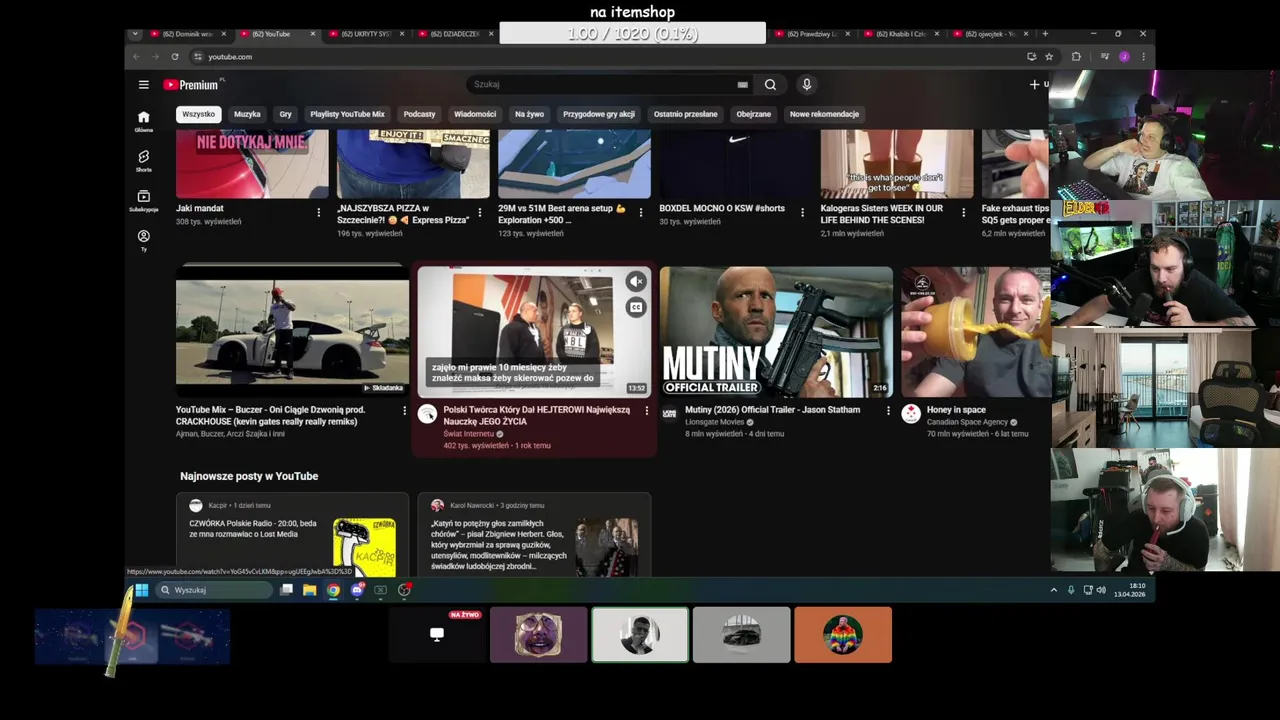Open options for NAJSZYBSZA PIZZA video
Screen dimensions: 1280x720
click(479, 213)
